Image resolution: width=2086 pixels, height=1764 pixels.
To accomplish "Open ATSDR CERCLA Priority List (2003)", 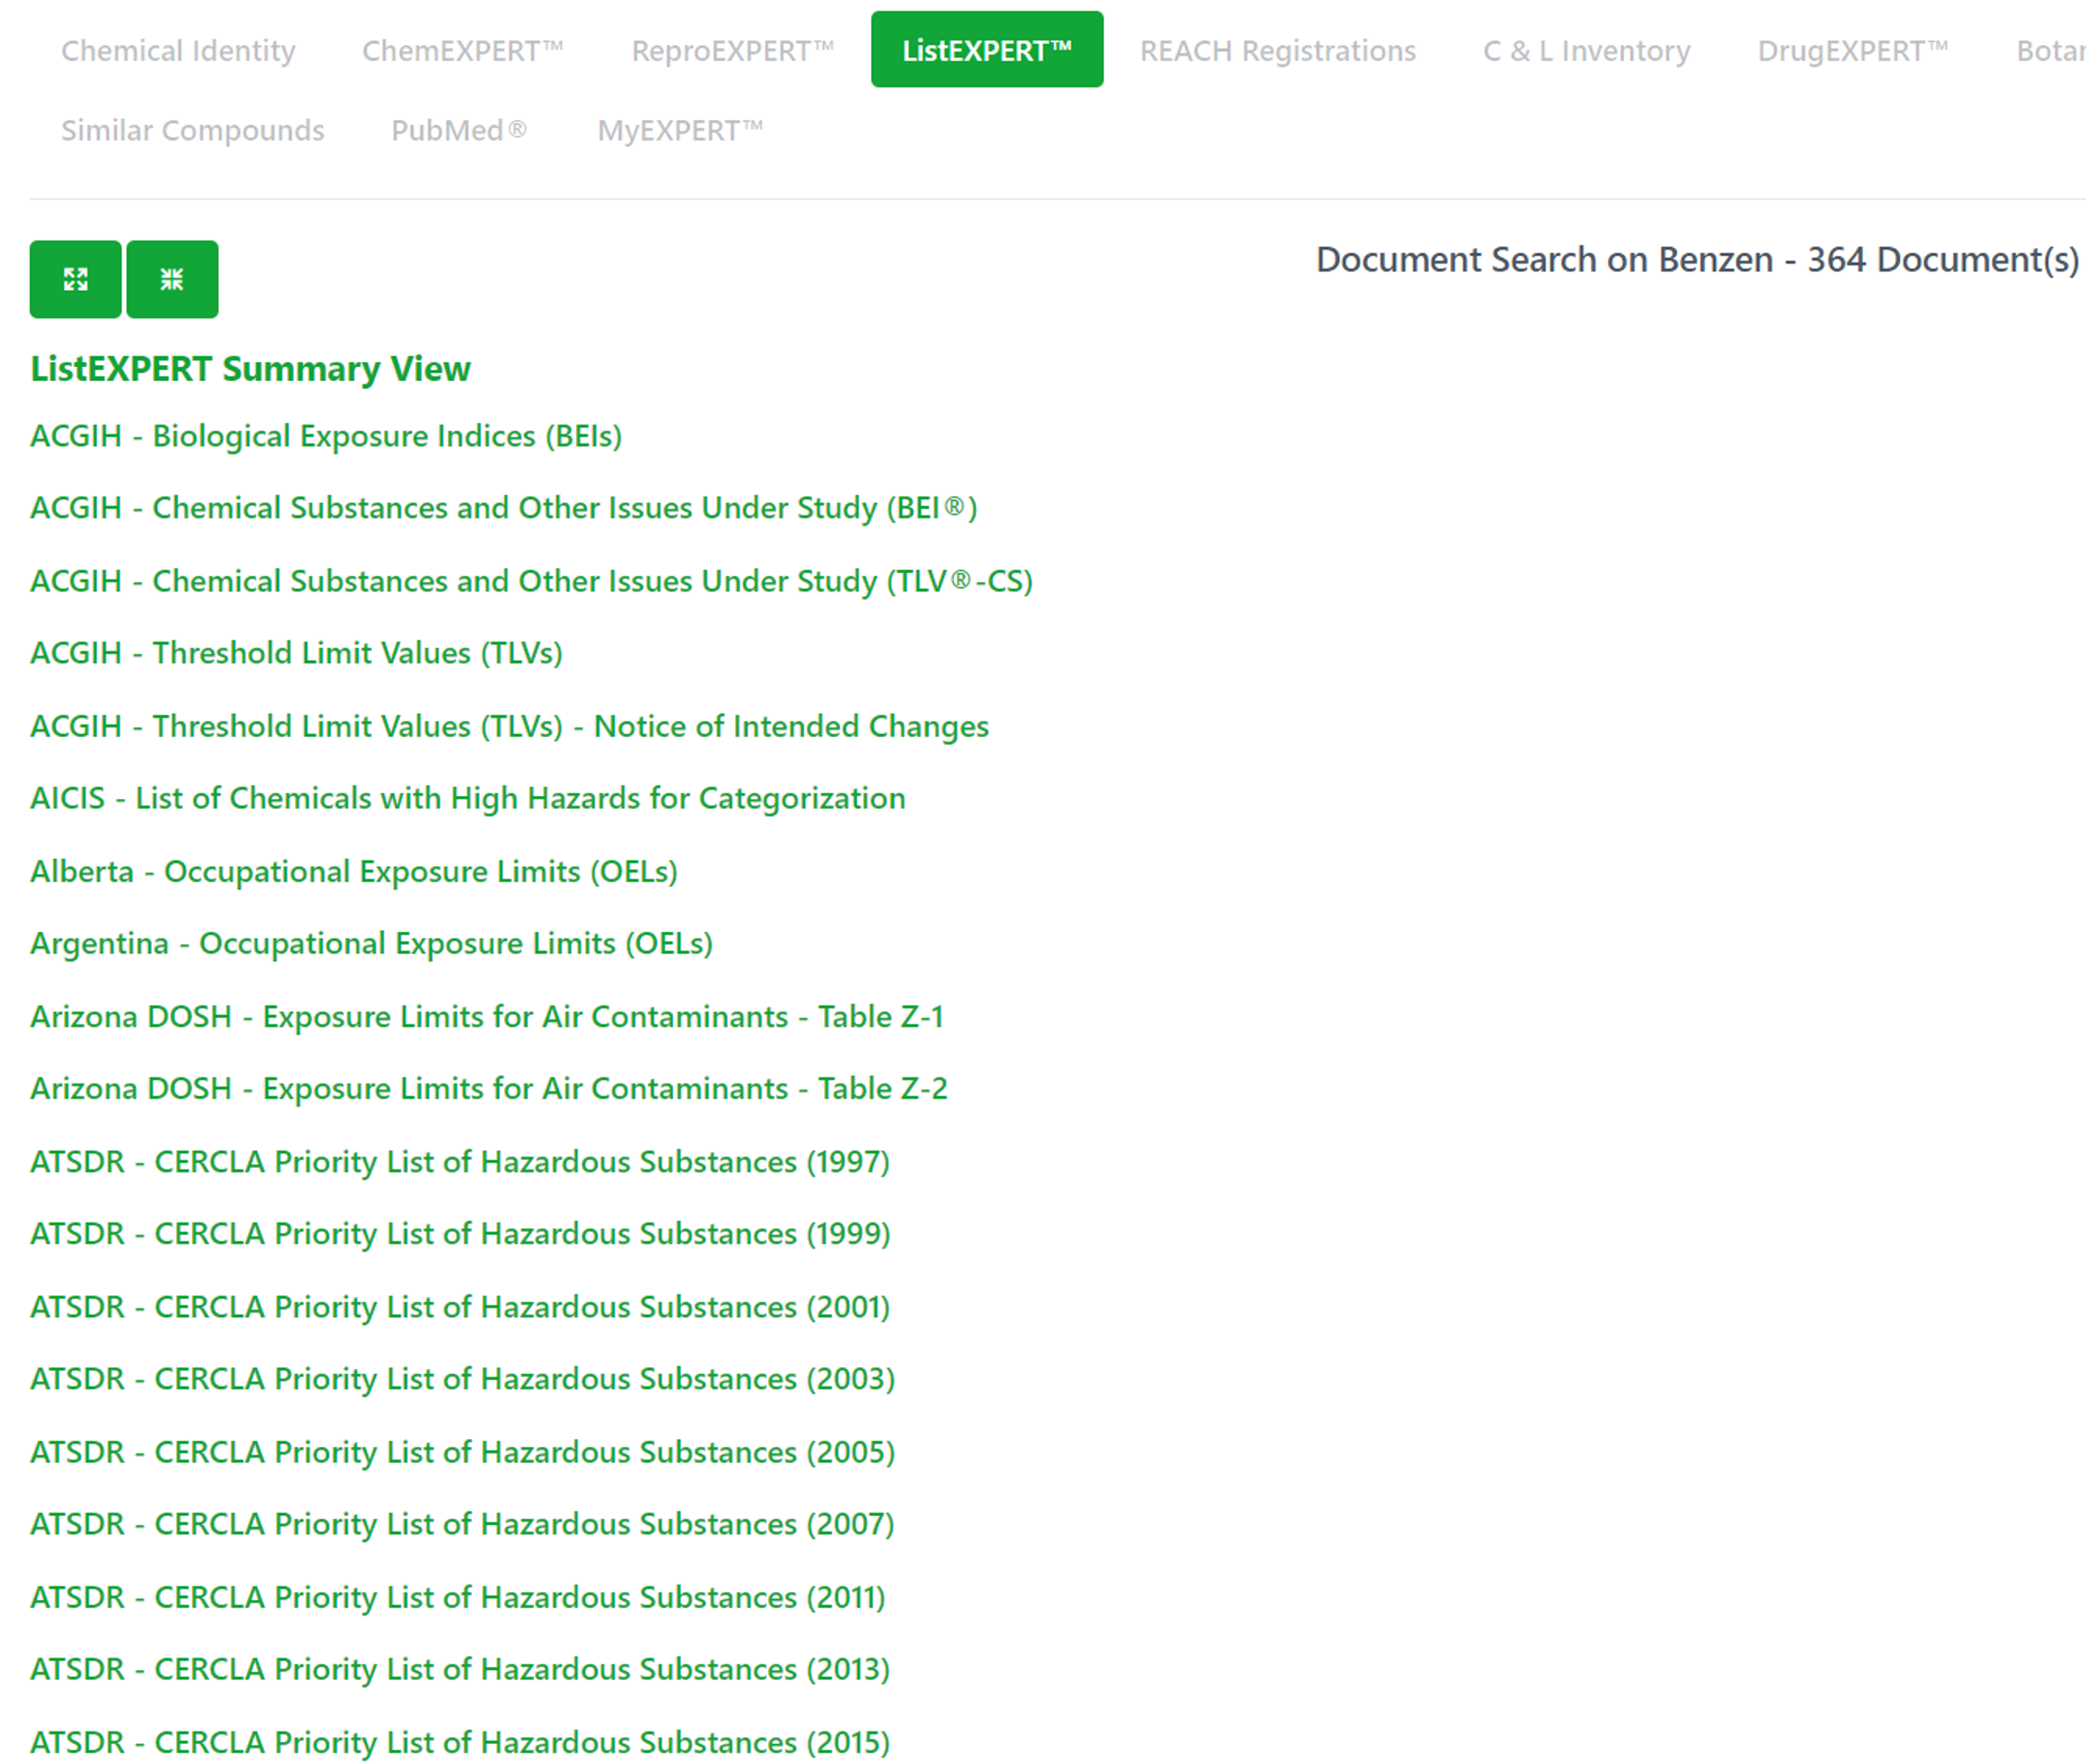I will tap(463, 1379).
